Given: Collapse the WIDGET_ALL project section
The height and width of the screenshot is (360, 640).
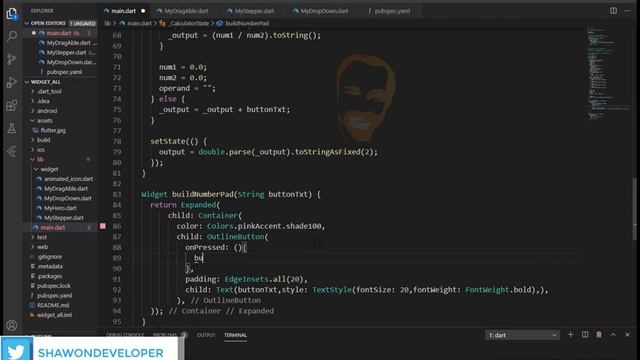Looking at the screenshot, I should (x=45, y=82).
